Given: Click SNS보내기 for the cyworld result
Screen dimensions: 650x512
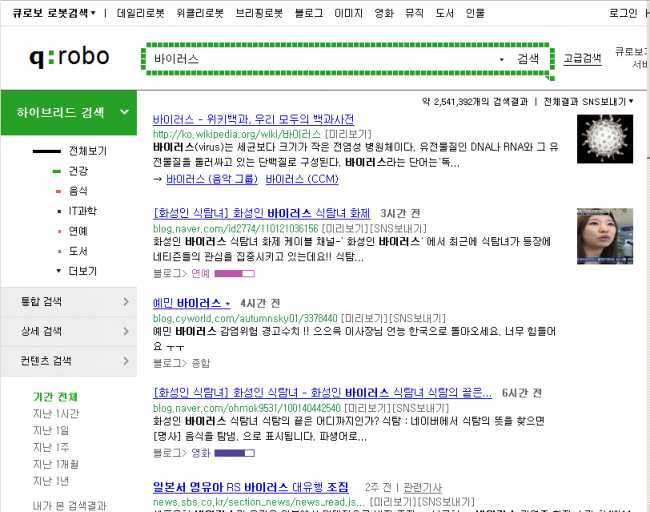Looking at the screenshot, I should [417, 318].
